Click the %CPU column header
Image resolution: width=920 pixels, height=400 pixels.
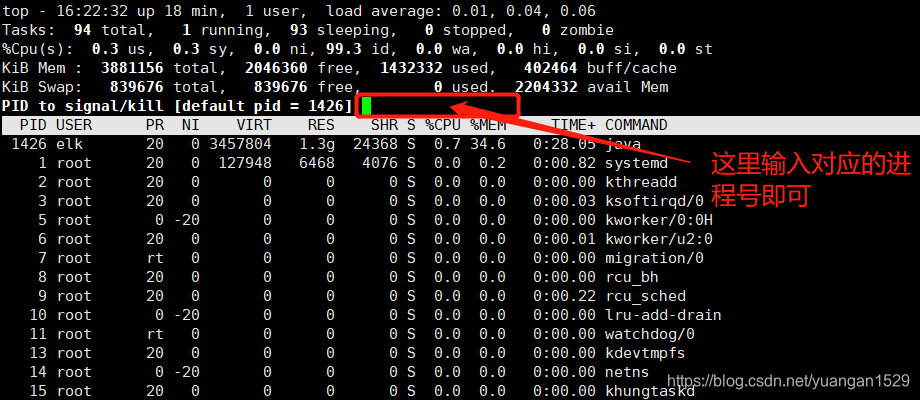tap(443, 125)
